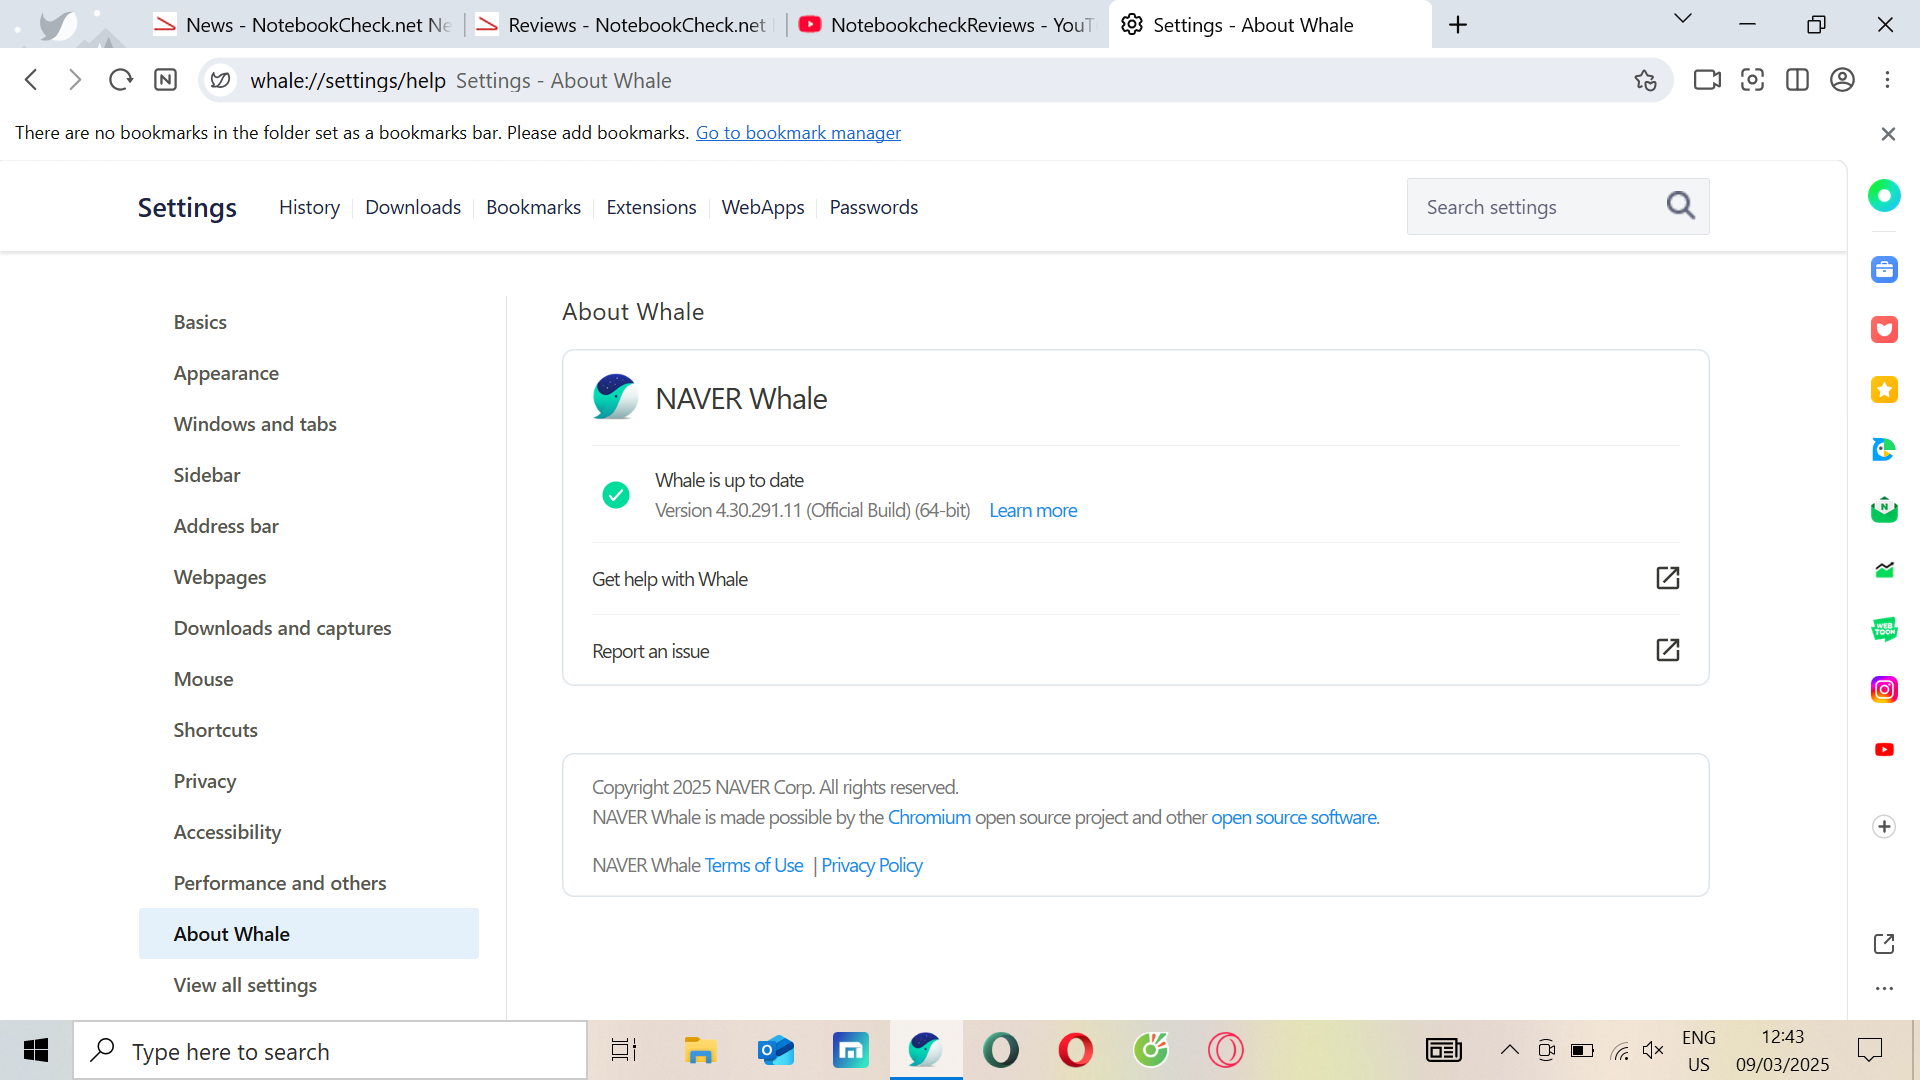Click Learn more next to version

1033,510
